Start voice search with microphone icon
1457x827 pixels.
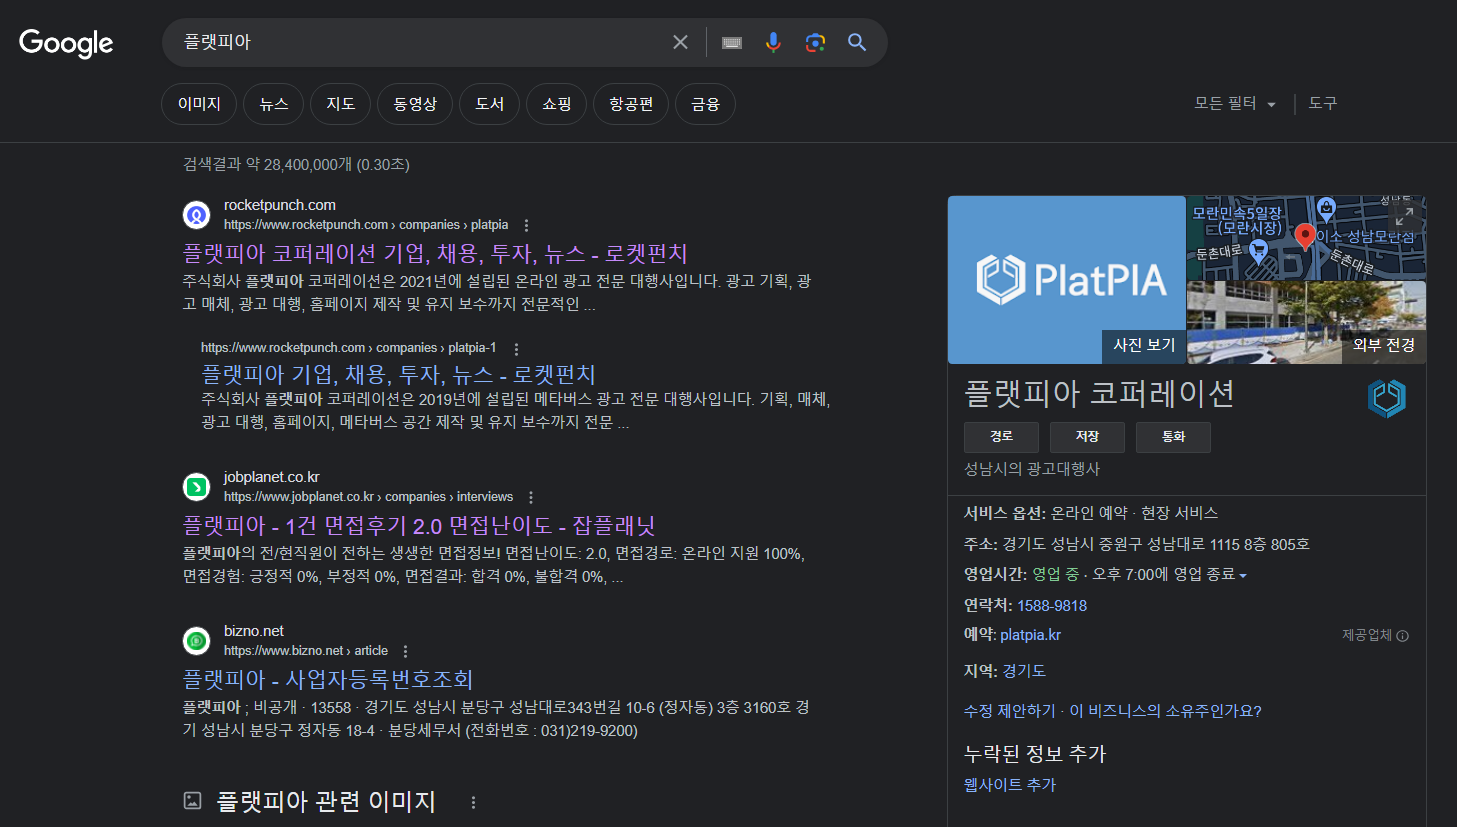pyautogui.click(x=773, y=42)
